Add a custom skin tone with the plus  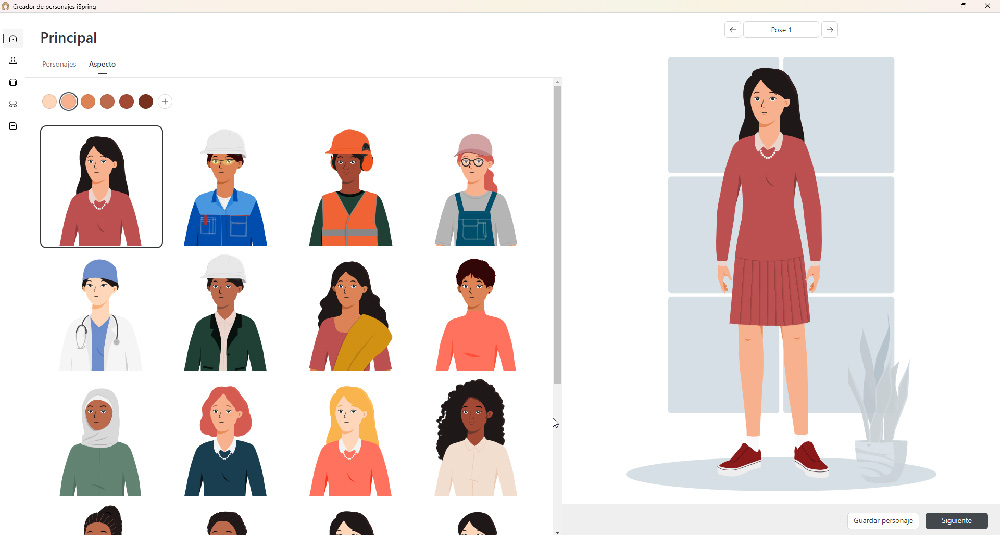point(165,101)
